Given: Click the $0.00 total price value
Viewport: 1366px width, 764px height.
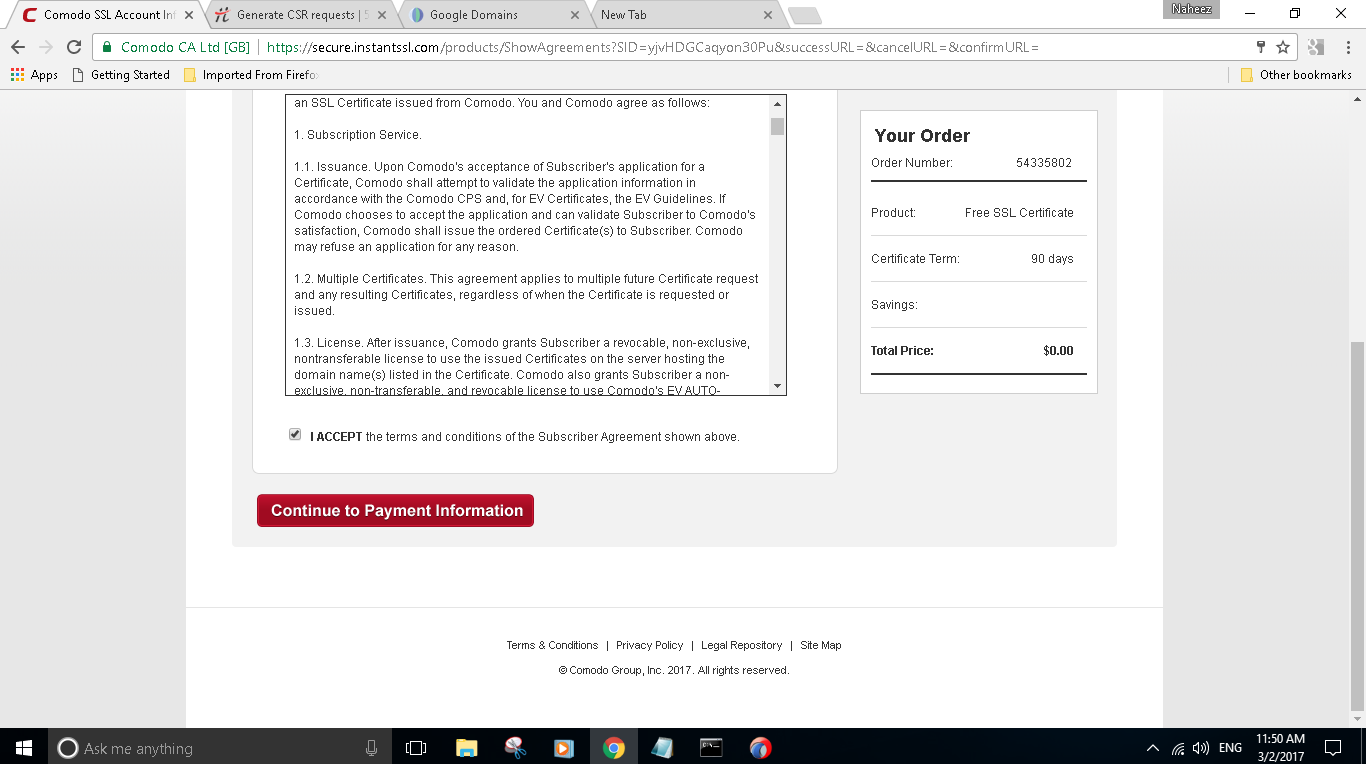Looking at the screenshot, I should coord(1058,351).
